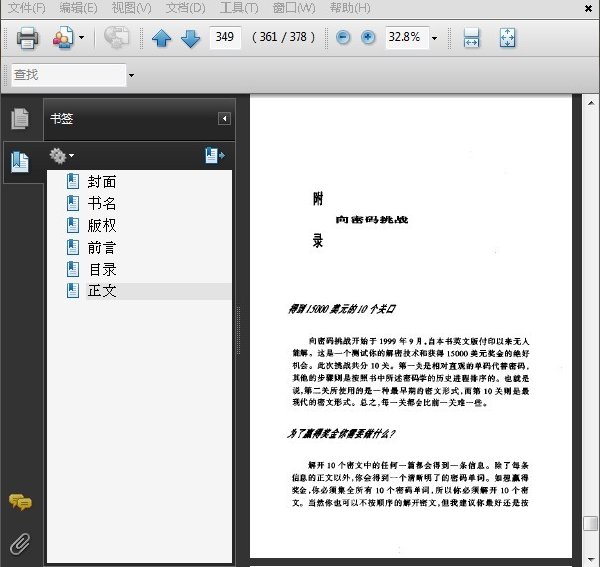Click the bookmark icon beside 目录
The image size is (600, 567).
coord(73,269)
